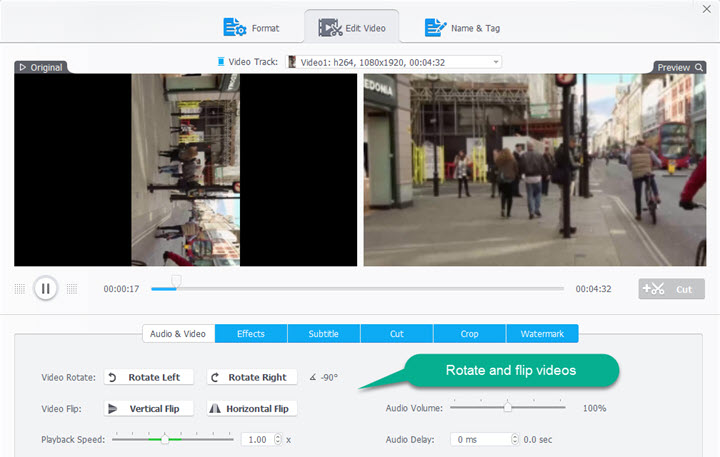The image size is (720, 457).
Task: Open the Subtitle tab
Action: coord(324,333)
